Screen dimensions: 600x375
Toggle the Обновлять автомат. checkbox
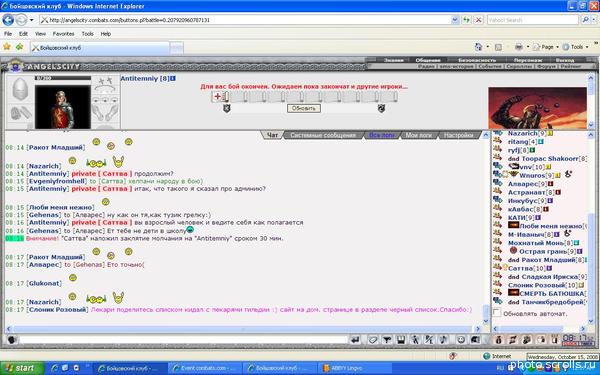497,313
